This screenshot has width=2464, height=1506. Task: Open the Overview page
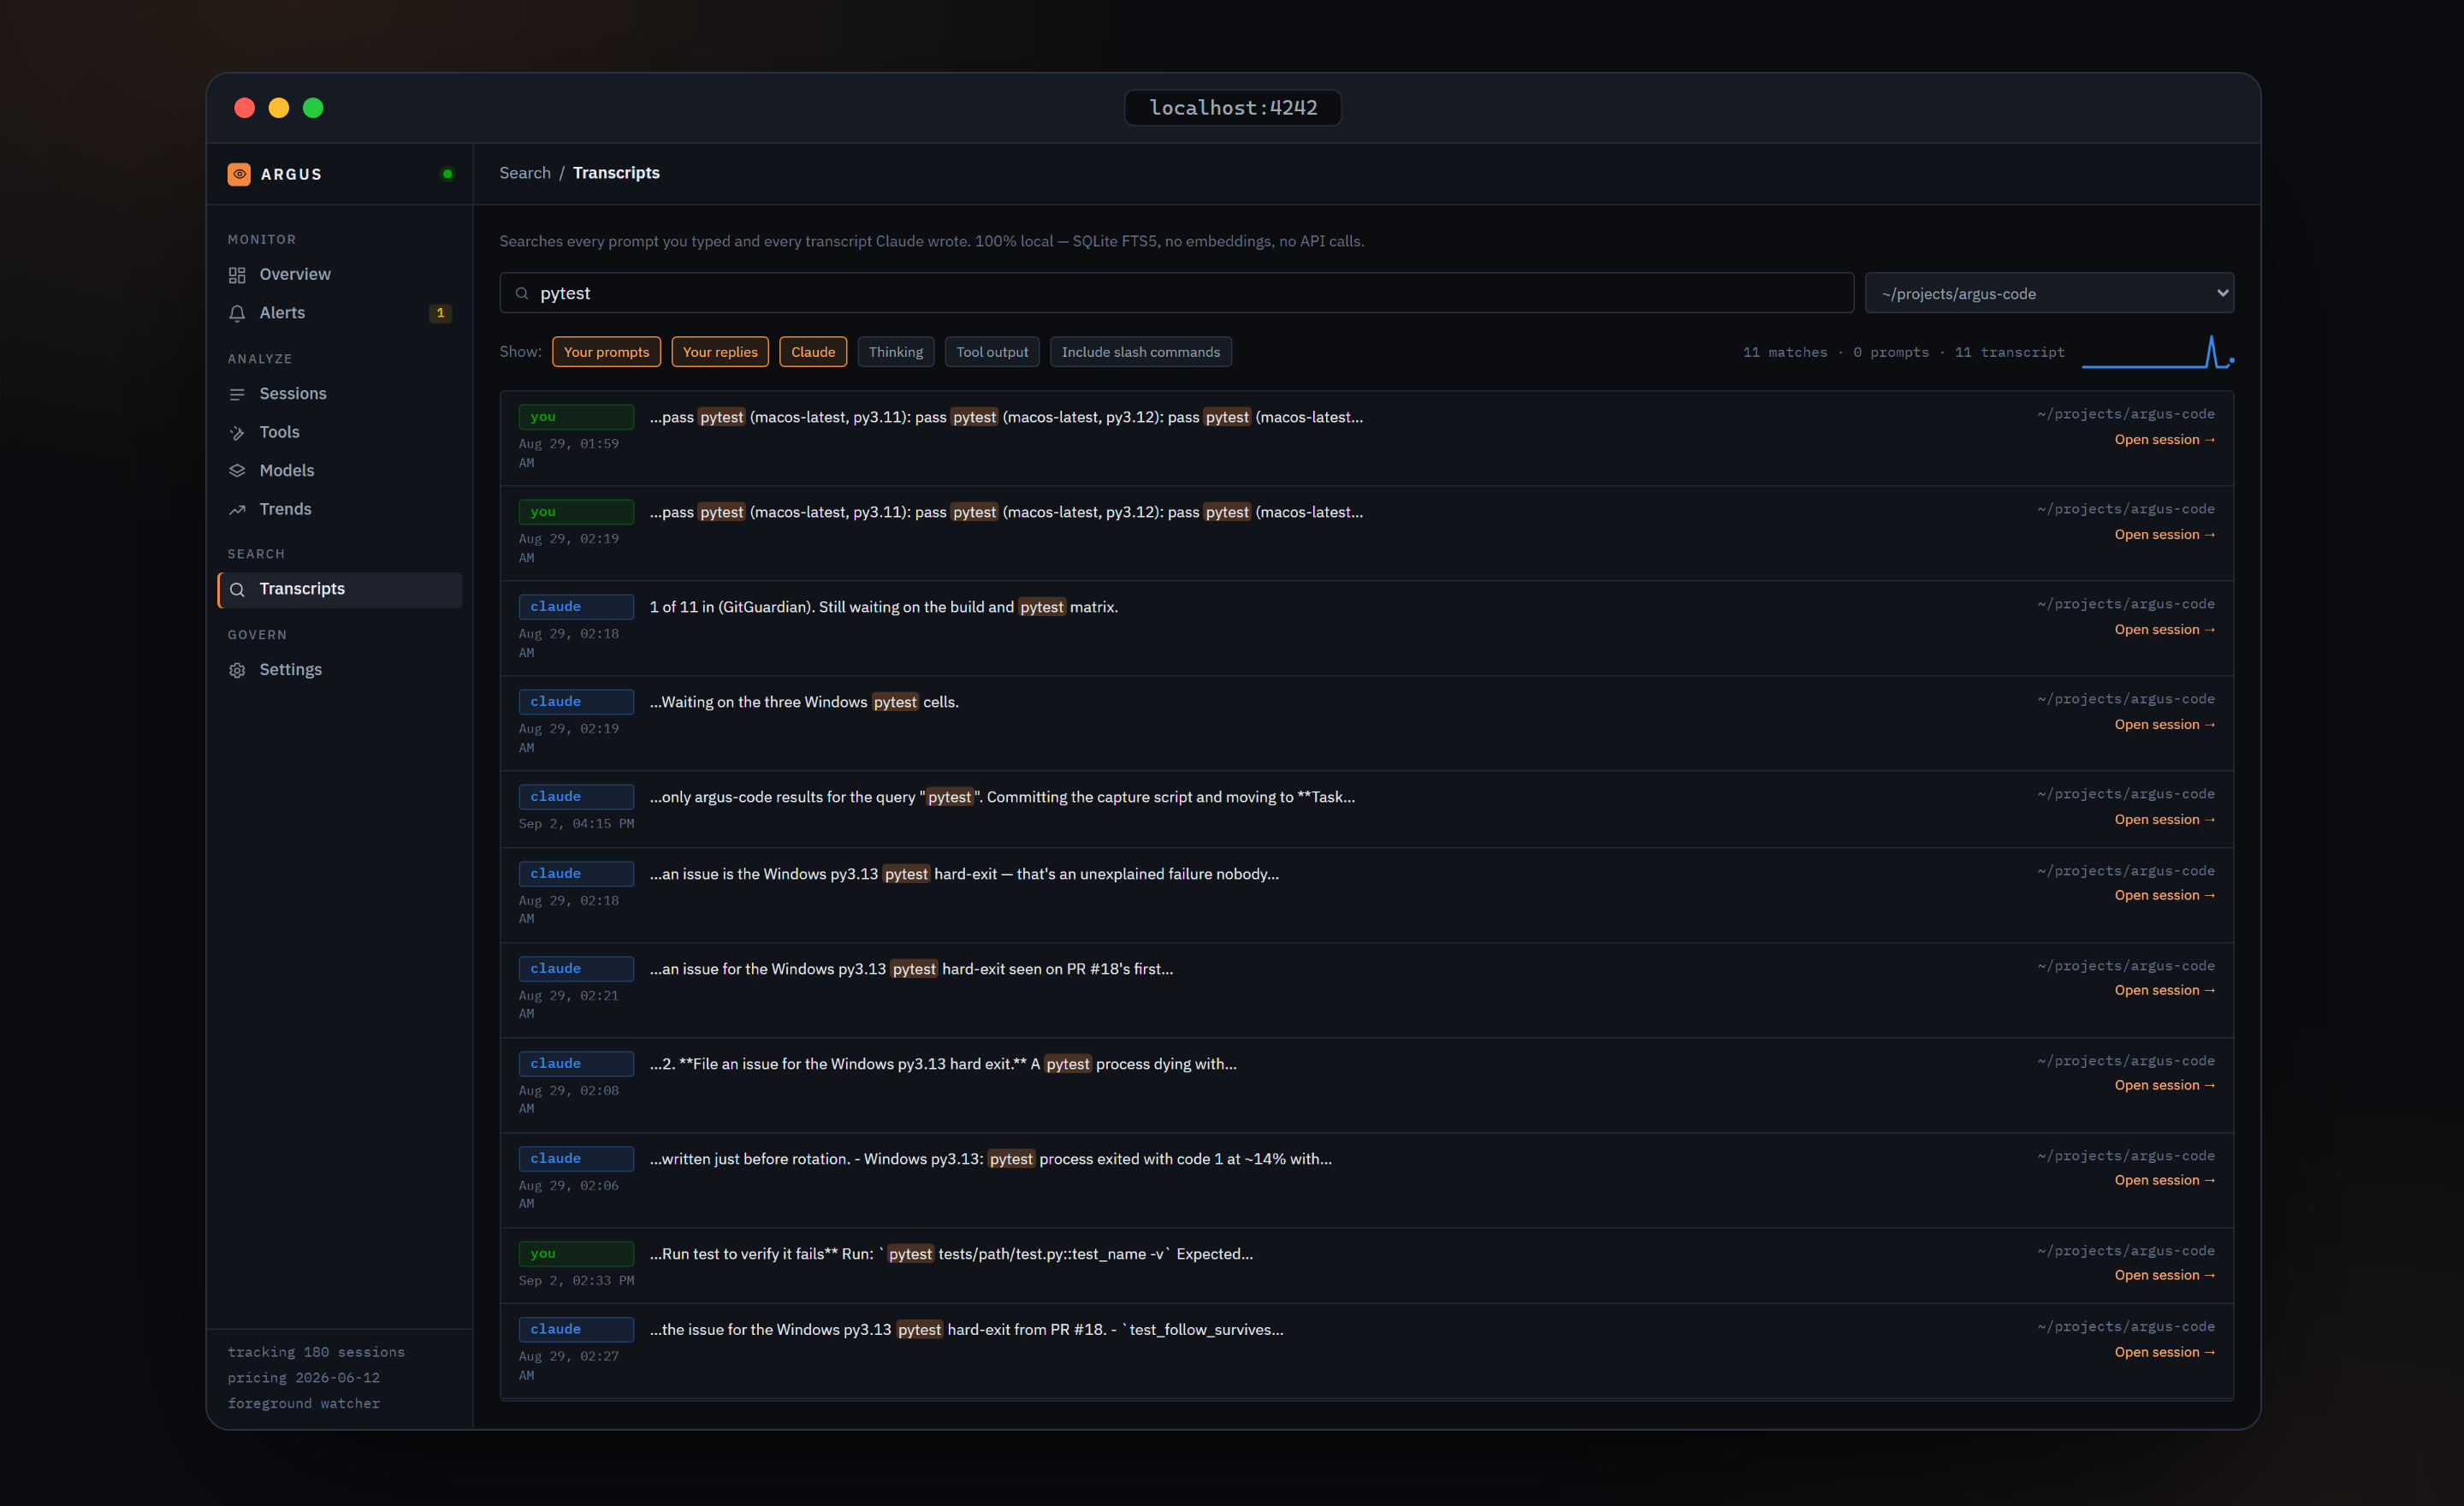pos(339,274)
